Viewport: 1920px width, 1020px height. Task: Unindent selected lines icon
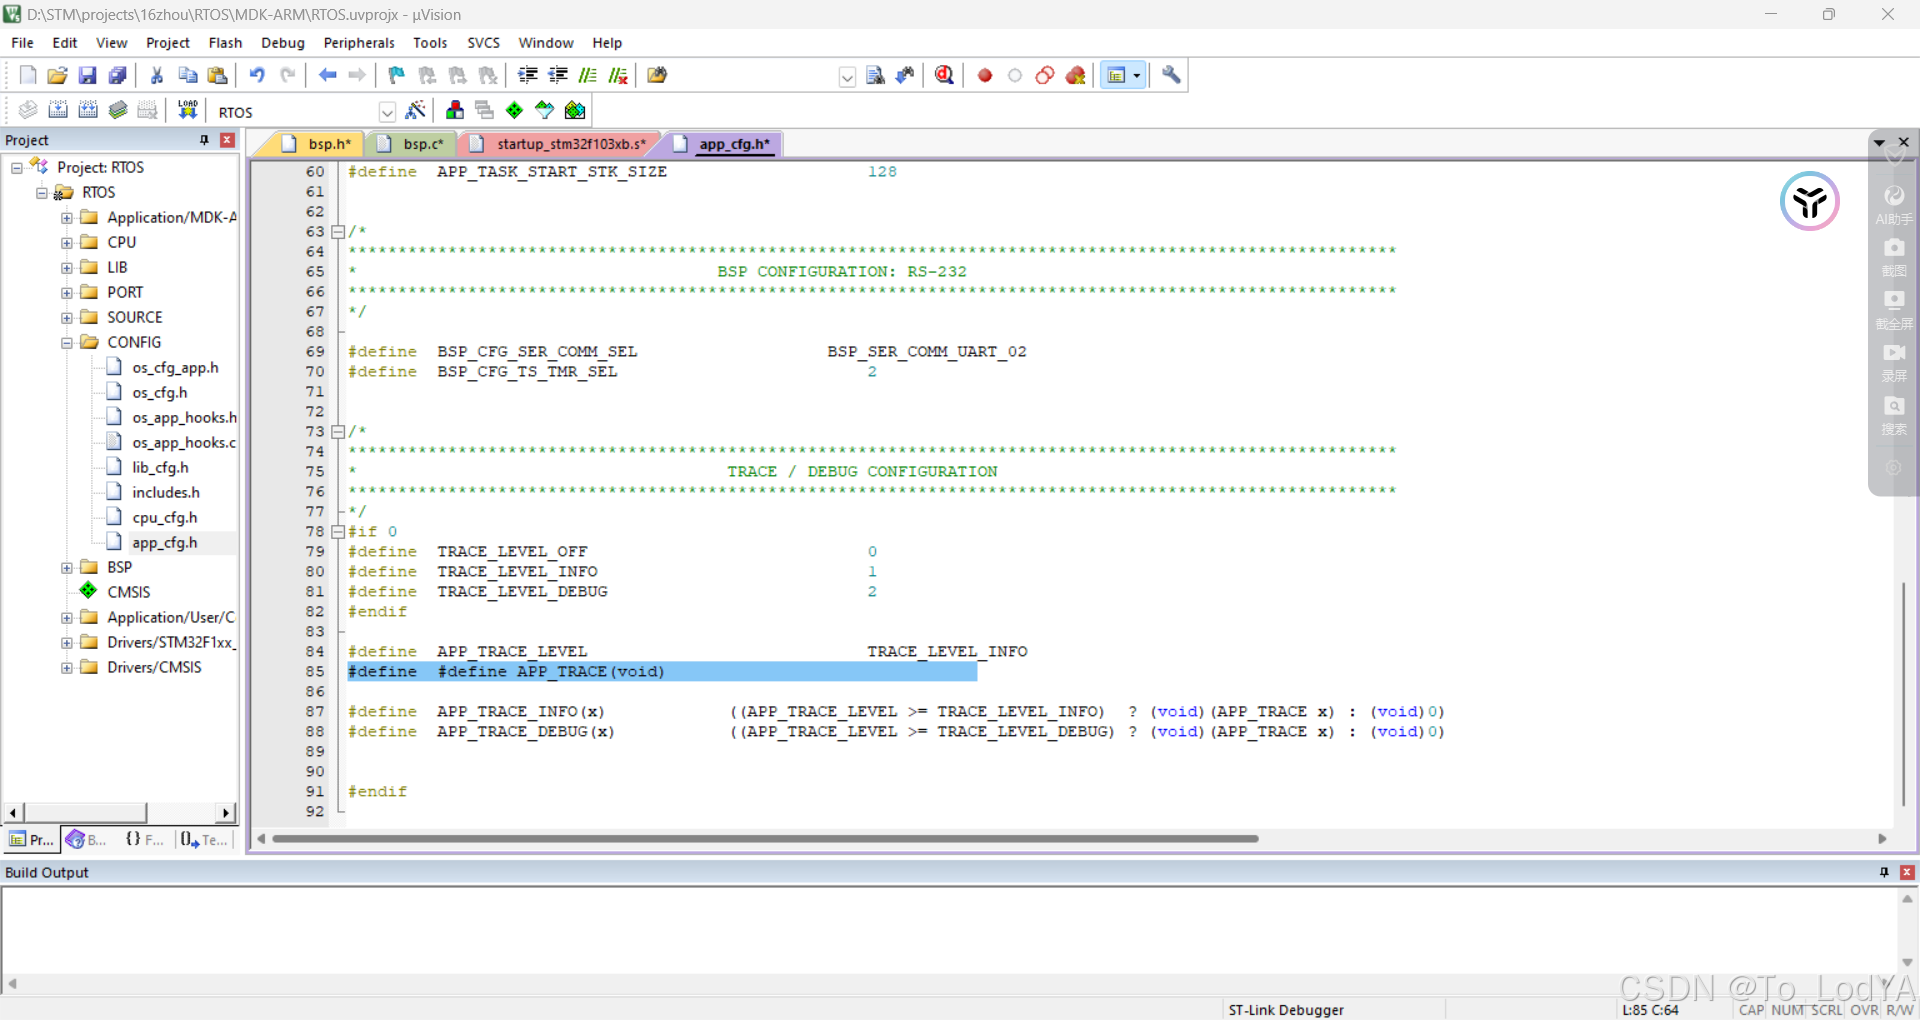pyautogui.click(x=558, y=75)
